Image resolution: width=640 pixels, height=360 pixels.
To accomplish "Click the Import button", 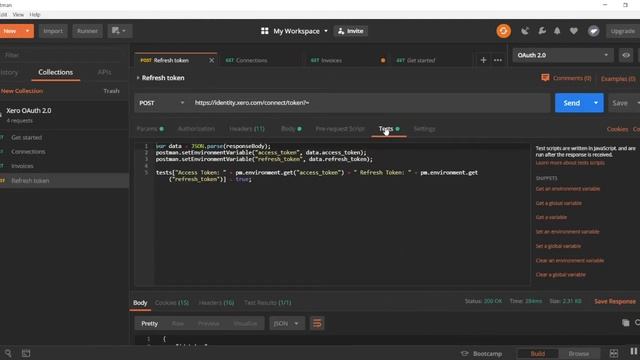I will point(53,31).
